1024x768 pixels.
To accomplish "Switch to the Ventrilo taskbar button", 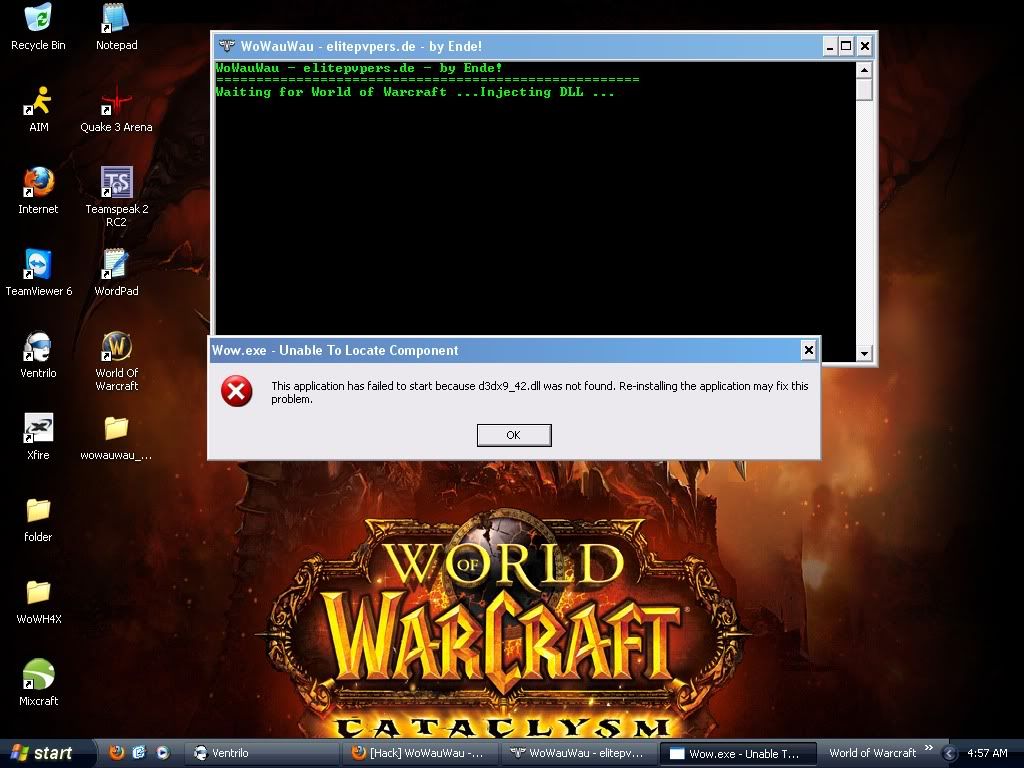I will [x=261, y=753].
